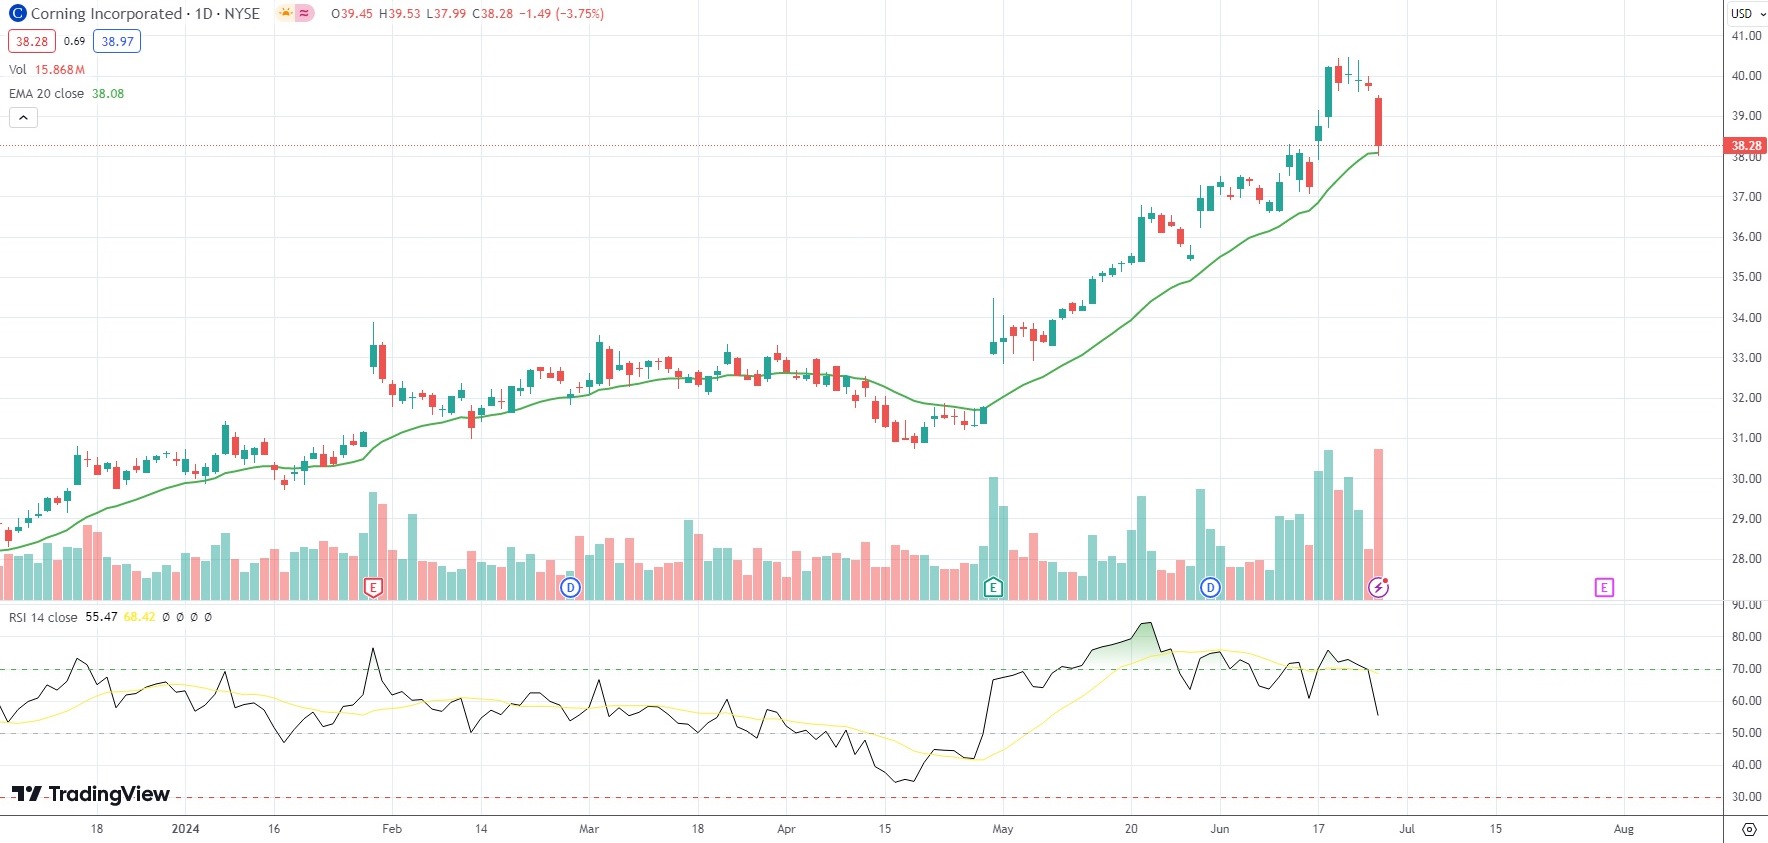Screen dimensions: 1768x843
Task: Click the blue 38.97 buy price button
Action: (117, 42)
